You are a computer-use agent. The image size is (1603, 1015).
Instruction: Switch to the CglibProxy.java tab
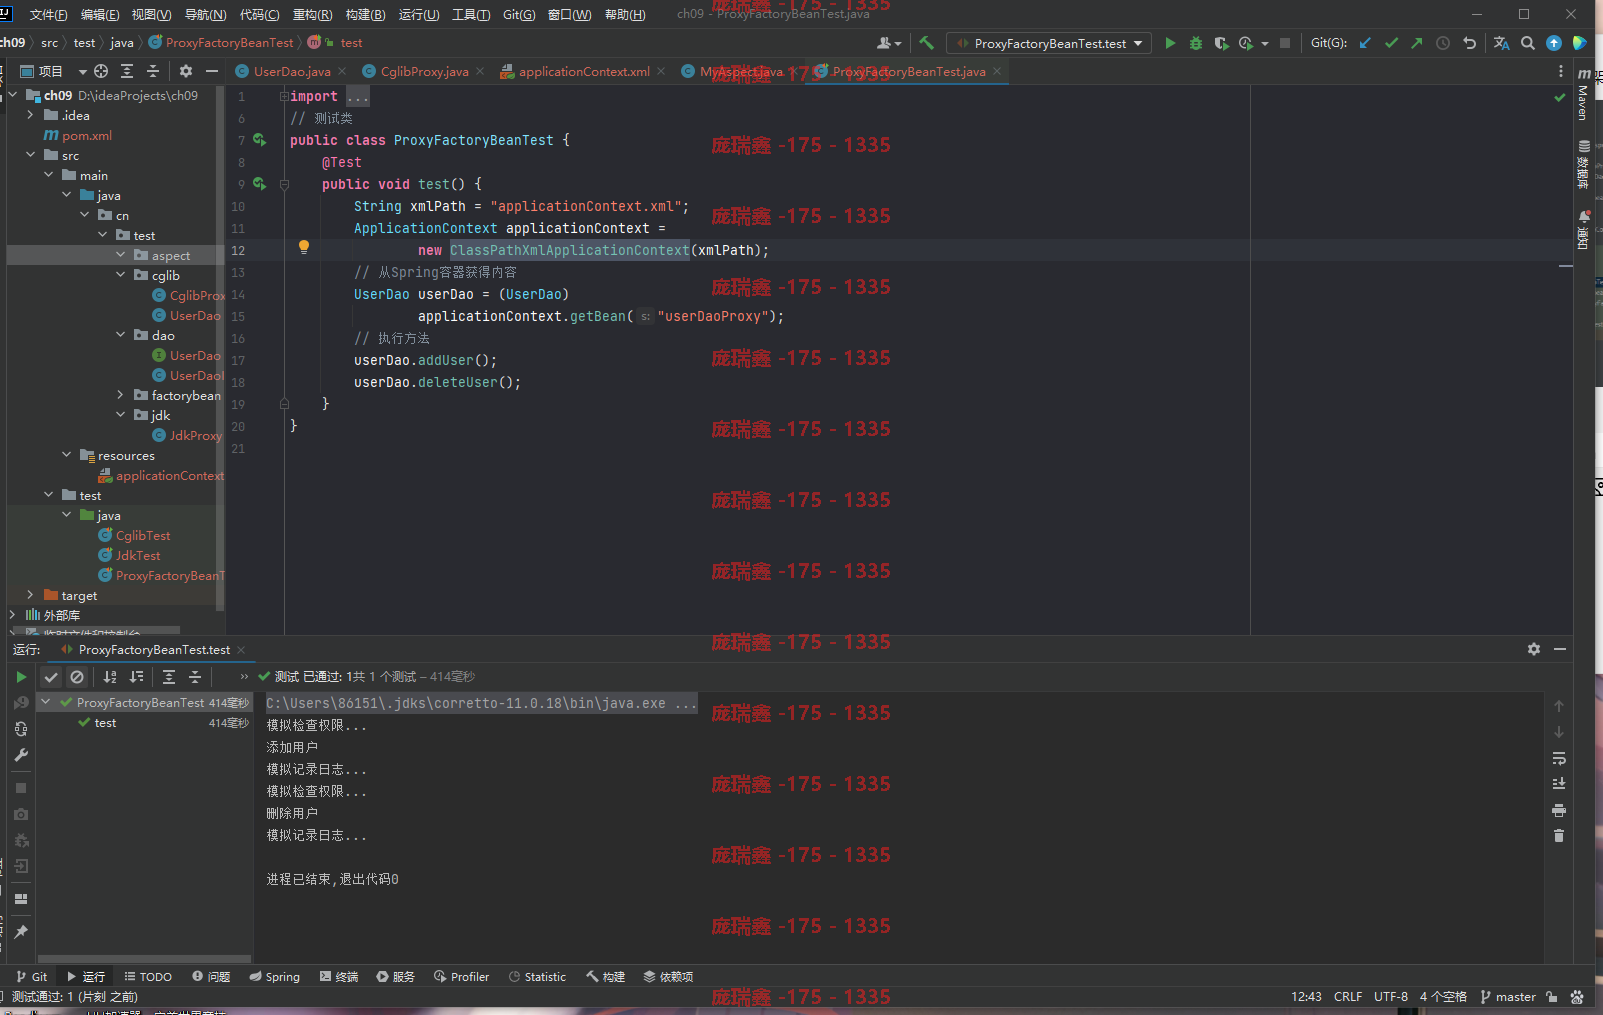[x=424, y=71]
